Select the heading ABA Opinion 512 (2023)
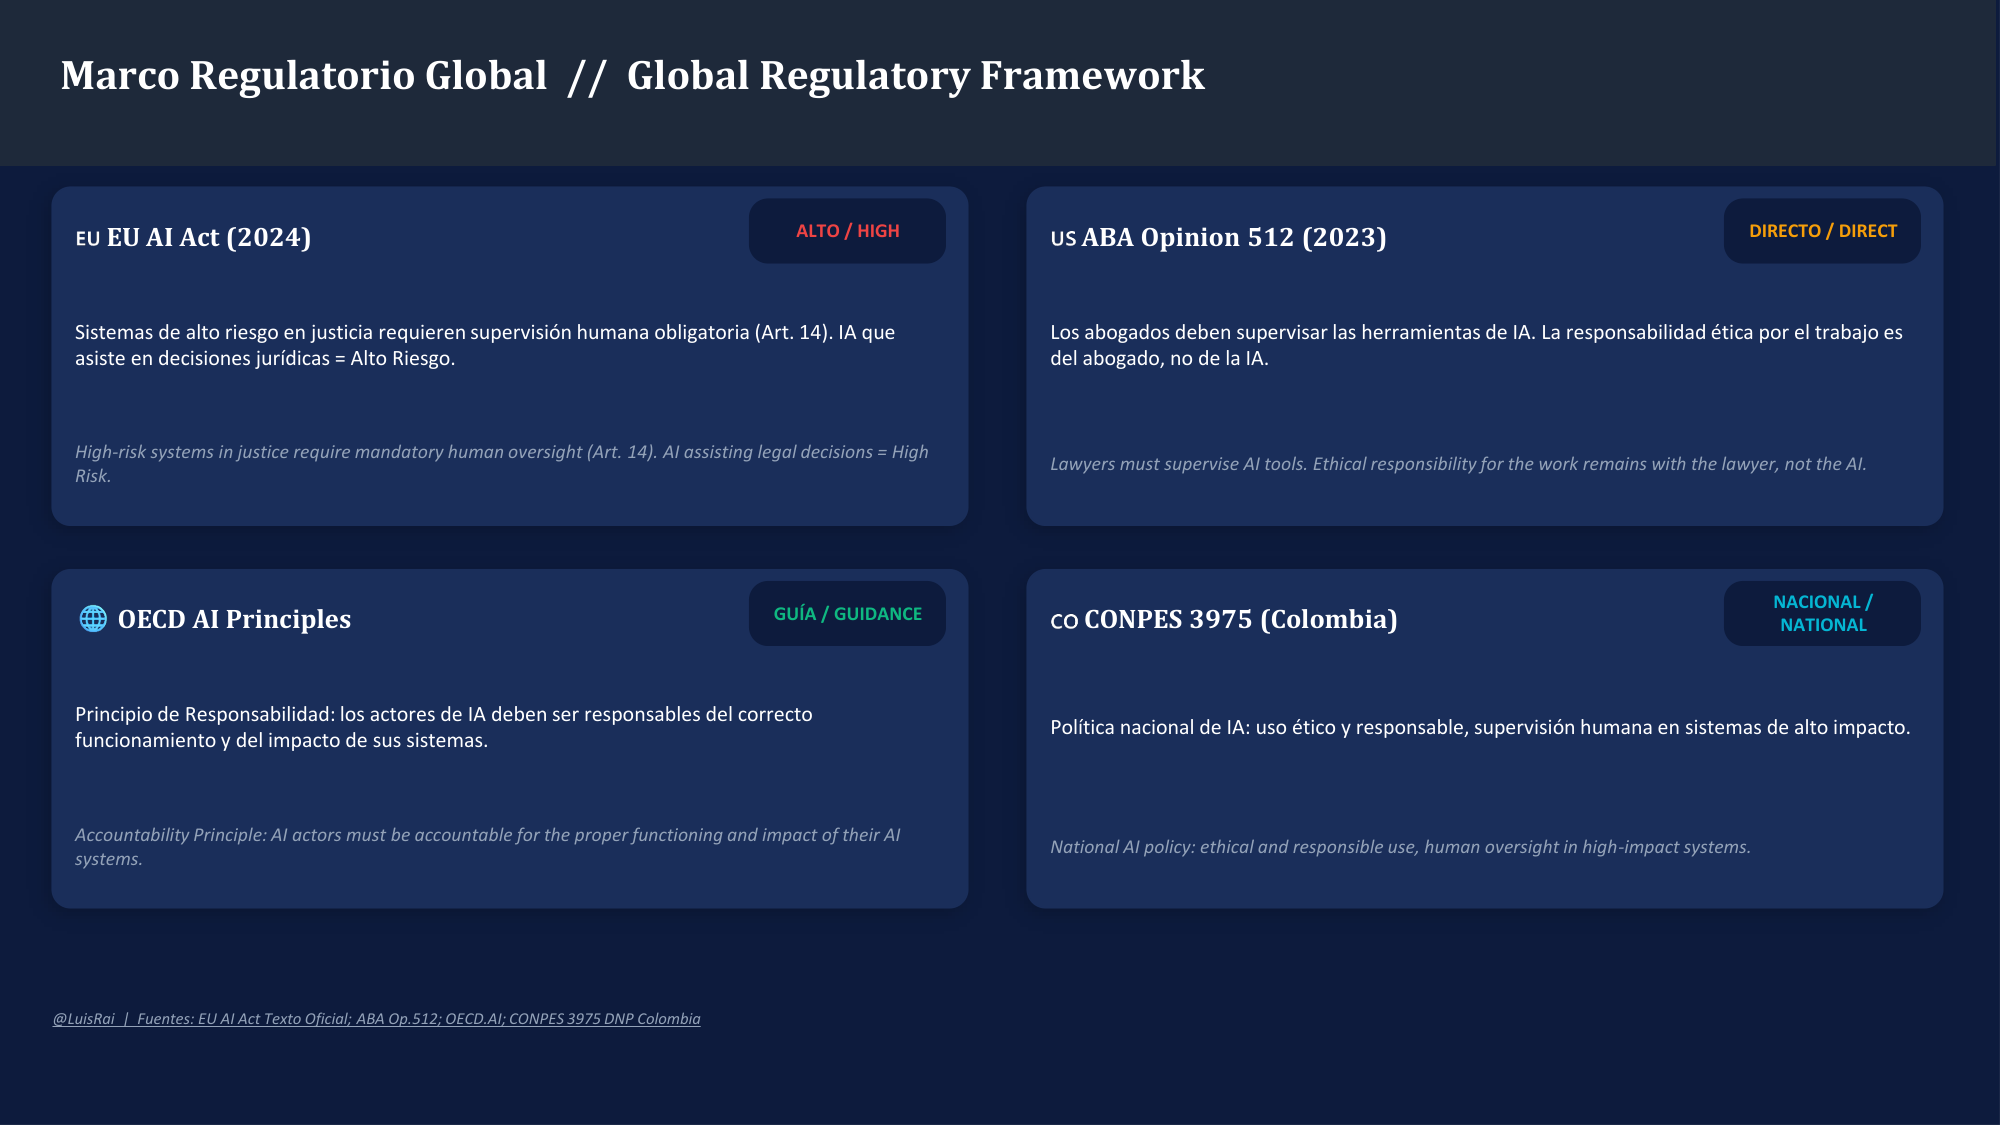 click(1218, 237)
